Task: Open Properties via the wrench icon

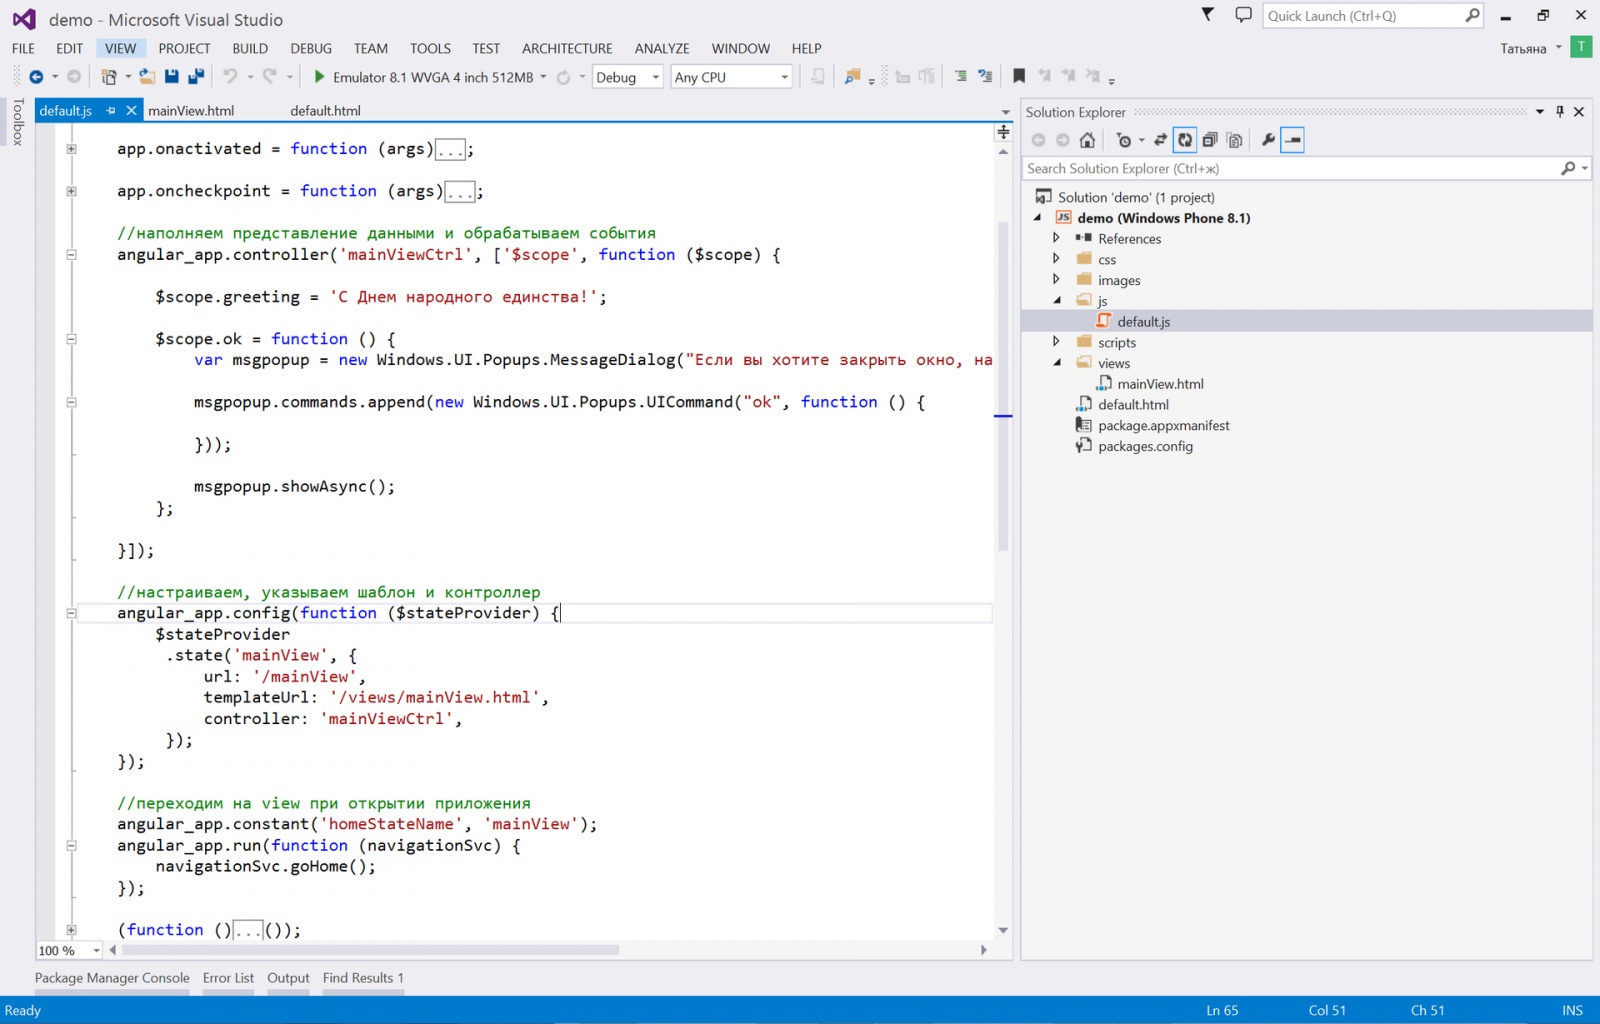Action: pos(1268,140)
